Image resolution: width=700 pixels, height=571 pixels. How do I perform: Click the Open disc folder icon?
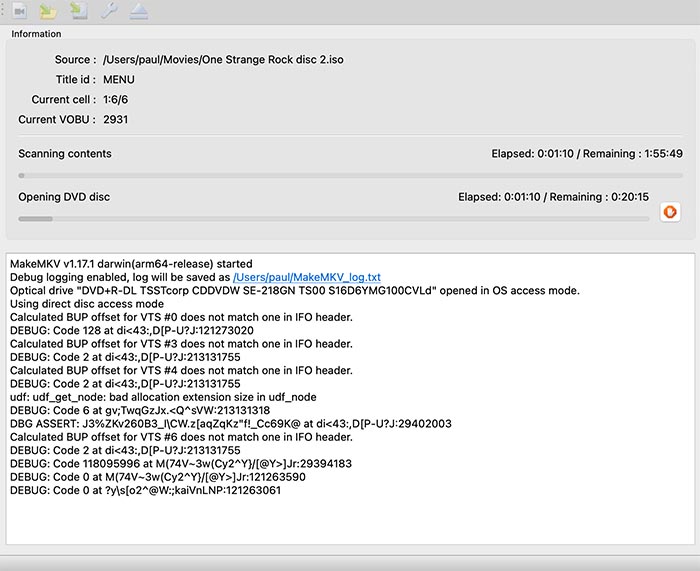(48, 11)
